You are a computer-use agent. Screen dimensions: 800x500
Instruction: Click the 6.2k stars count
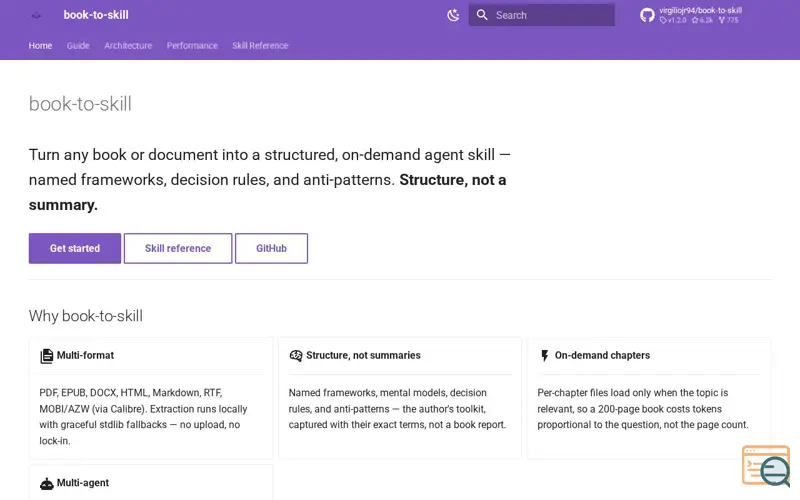click(x=703, y=20)
